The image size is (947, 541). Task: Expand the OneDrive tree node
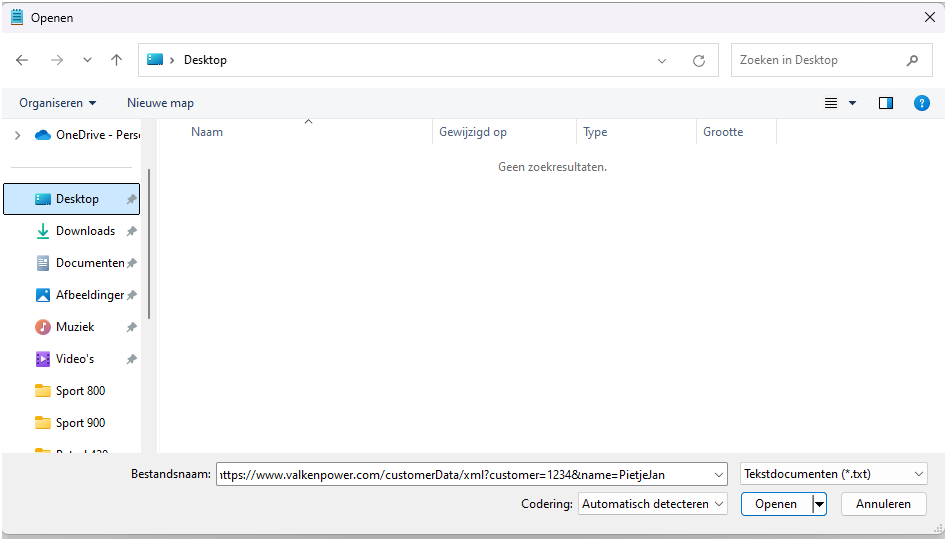coord(17,135)
